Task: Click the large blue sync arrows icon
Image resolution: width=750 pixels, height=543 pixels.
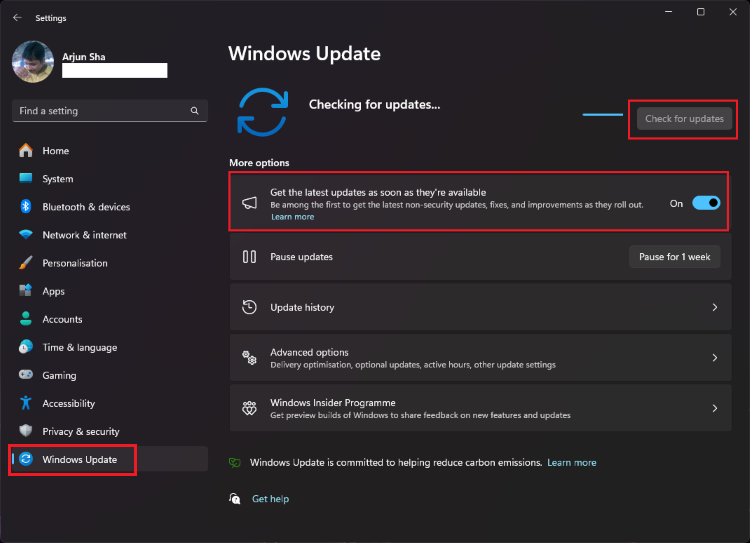Action: (263, 112)
